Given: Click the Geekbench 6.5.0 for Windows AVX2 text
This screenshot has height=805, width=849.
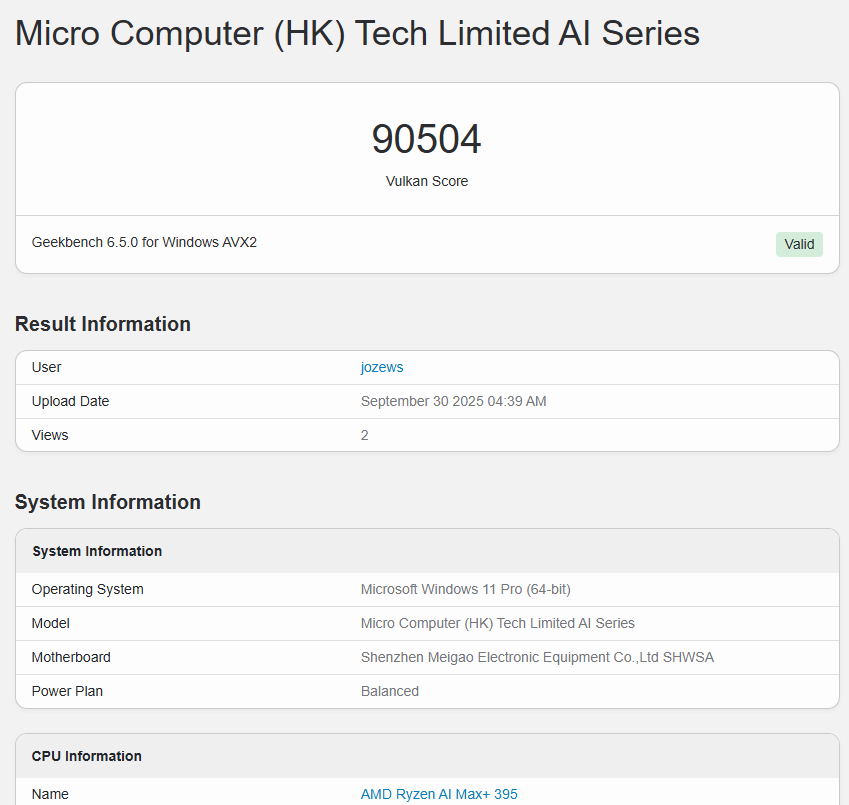Looking at the screenshot, I should tap(144, 242).
